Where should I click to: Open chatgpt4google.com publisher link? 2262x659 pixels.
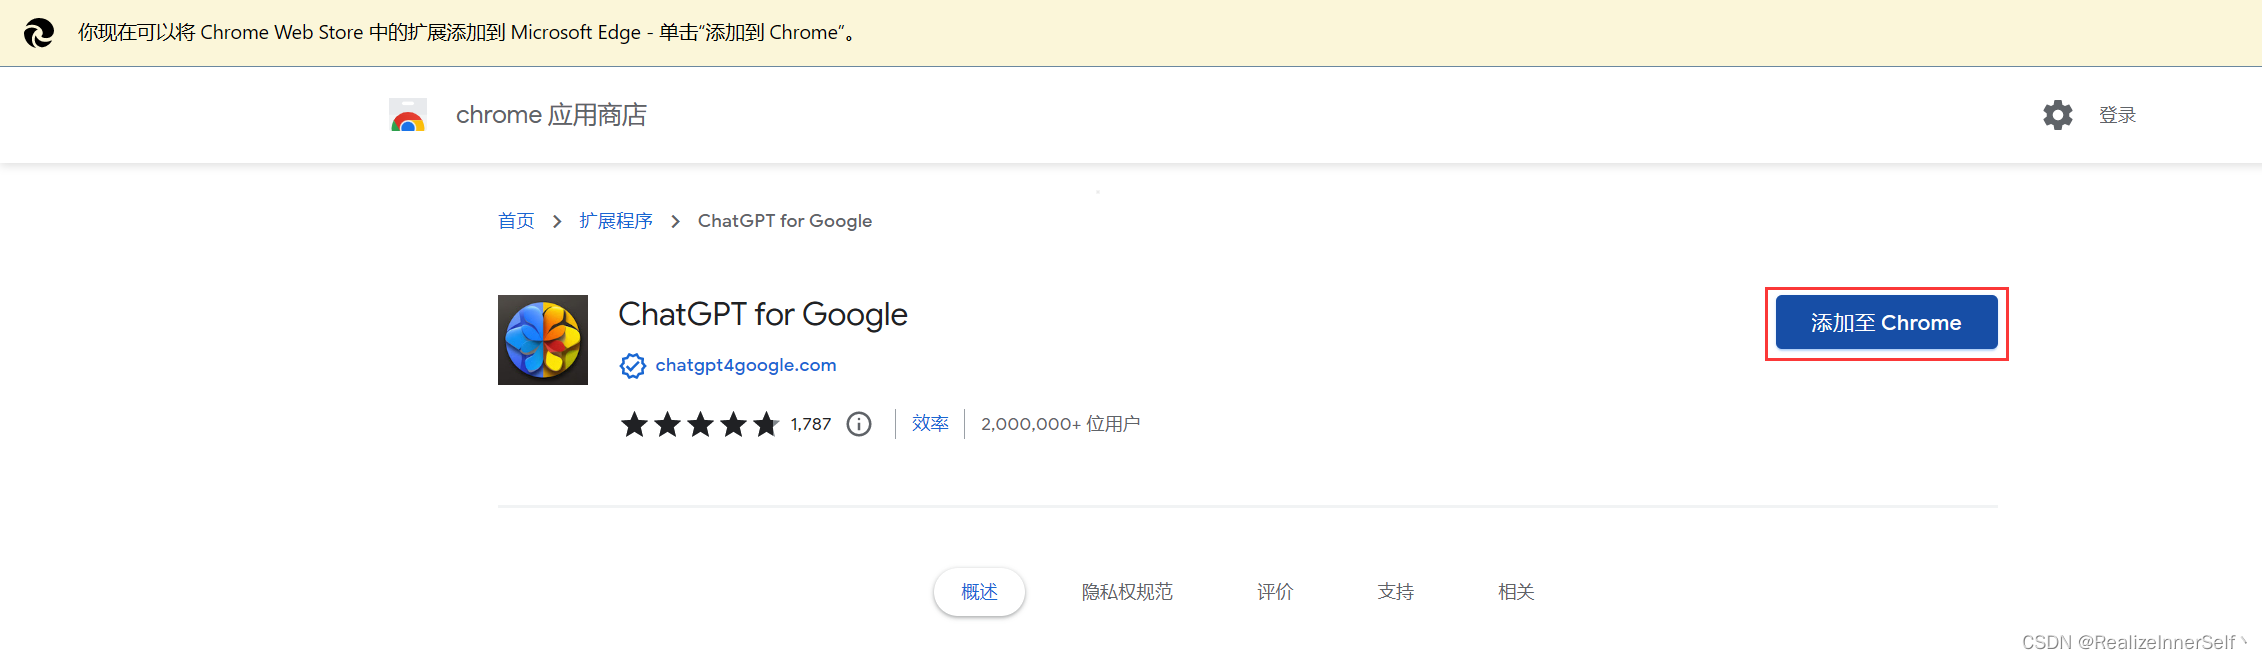746,365
